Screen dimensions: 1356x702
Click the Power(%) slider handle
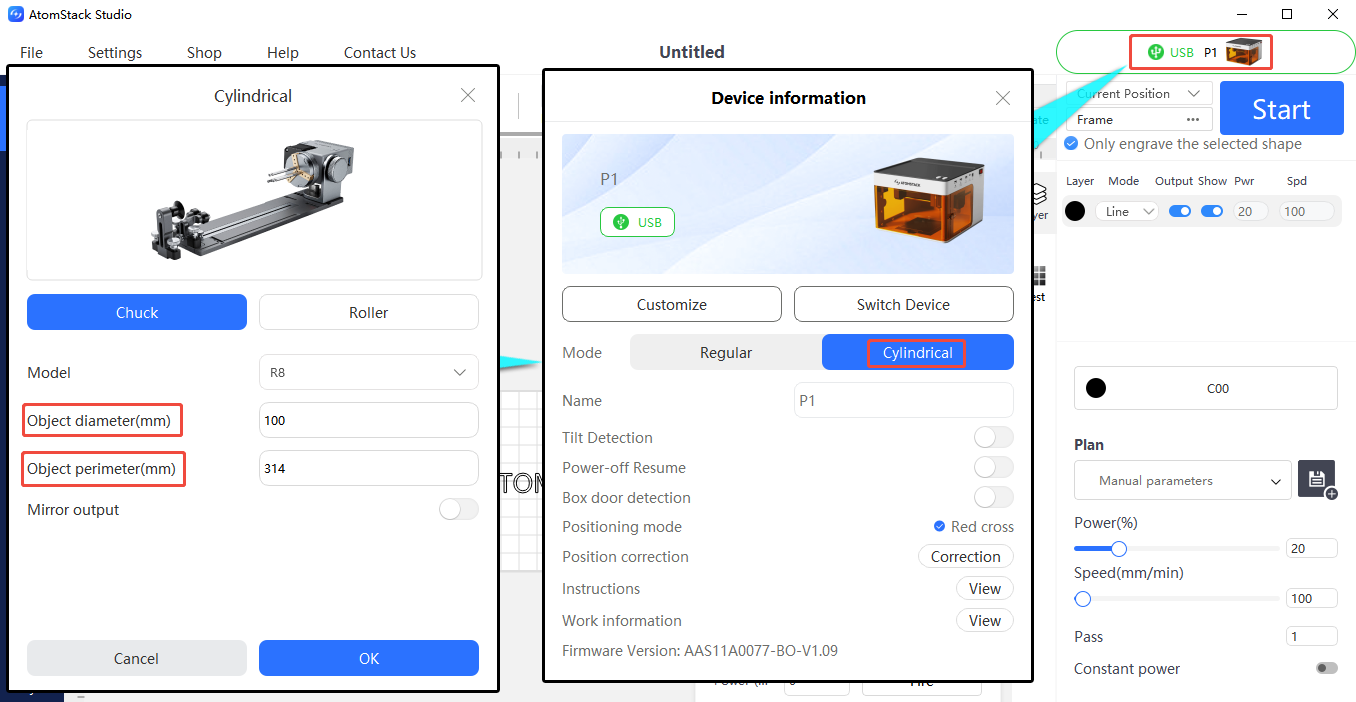[x=1119, y=548]
